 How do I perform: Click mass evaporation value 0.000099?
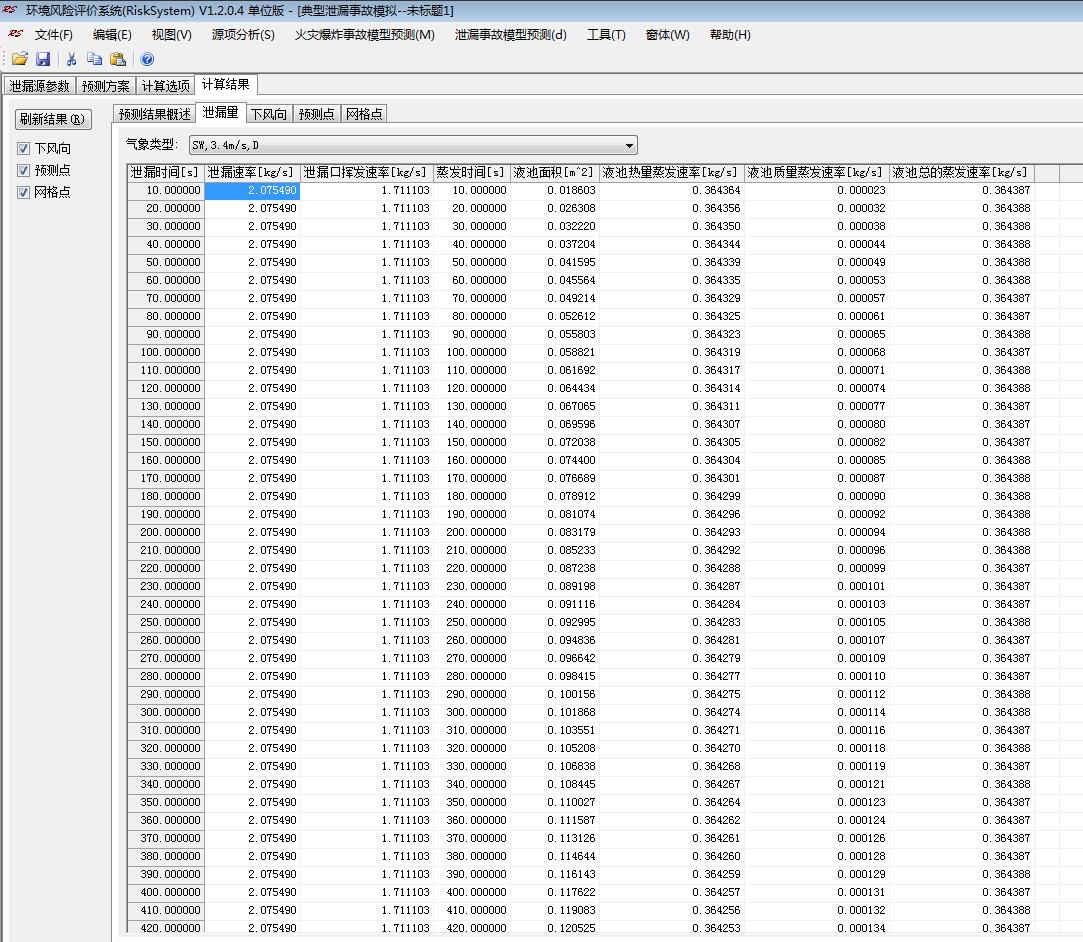816,568
